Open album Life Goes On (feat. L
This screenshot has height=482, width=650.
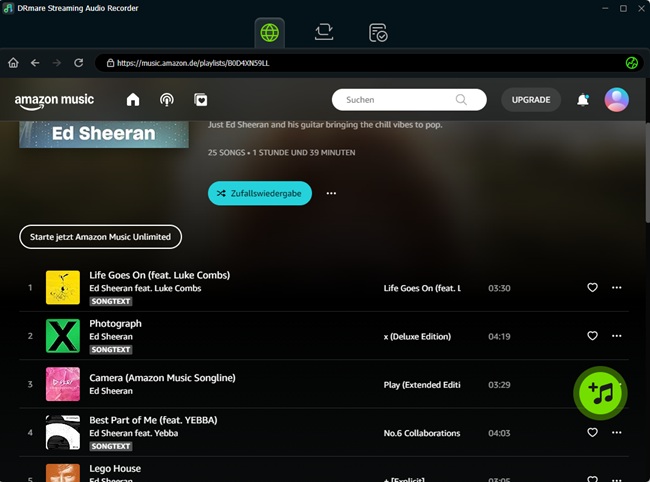pos(422,288)
